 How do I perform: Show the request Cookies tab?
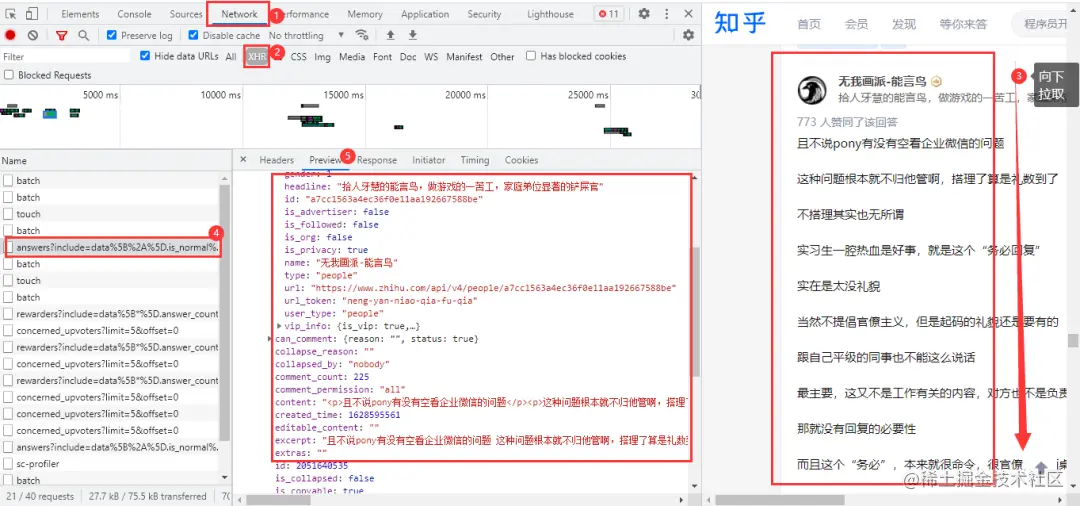point(521,160)
